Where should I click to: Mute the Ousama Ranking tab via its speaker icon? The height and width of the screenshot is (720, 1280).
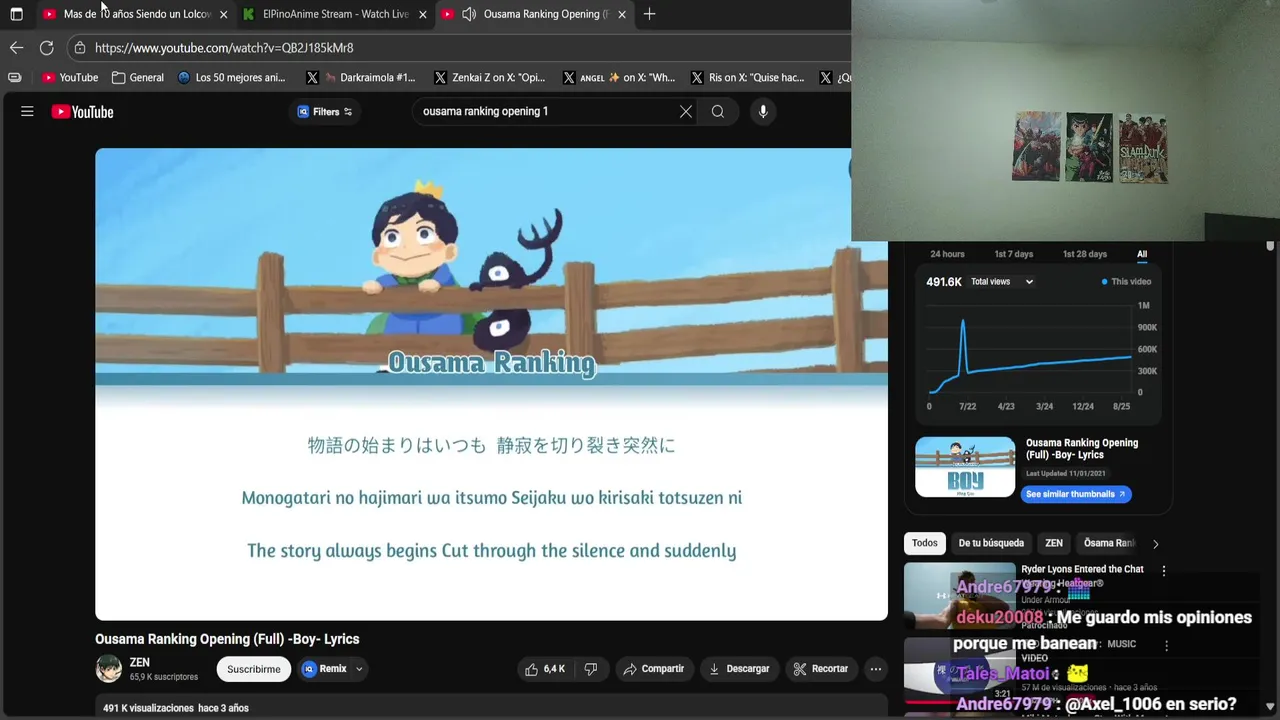click(468, 14)
